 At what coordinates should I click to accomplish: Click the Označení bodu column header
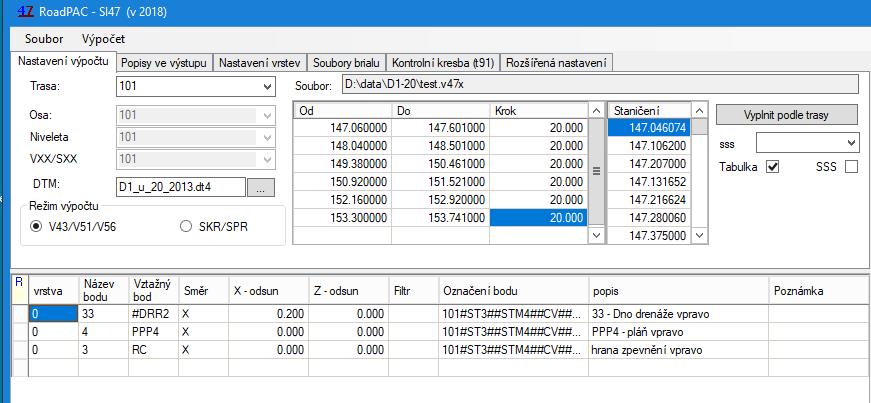click(x=513, y=290)
